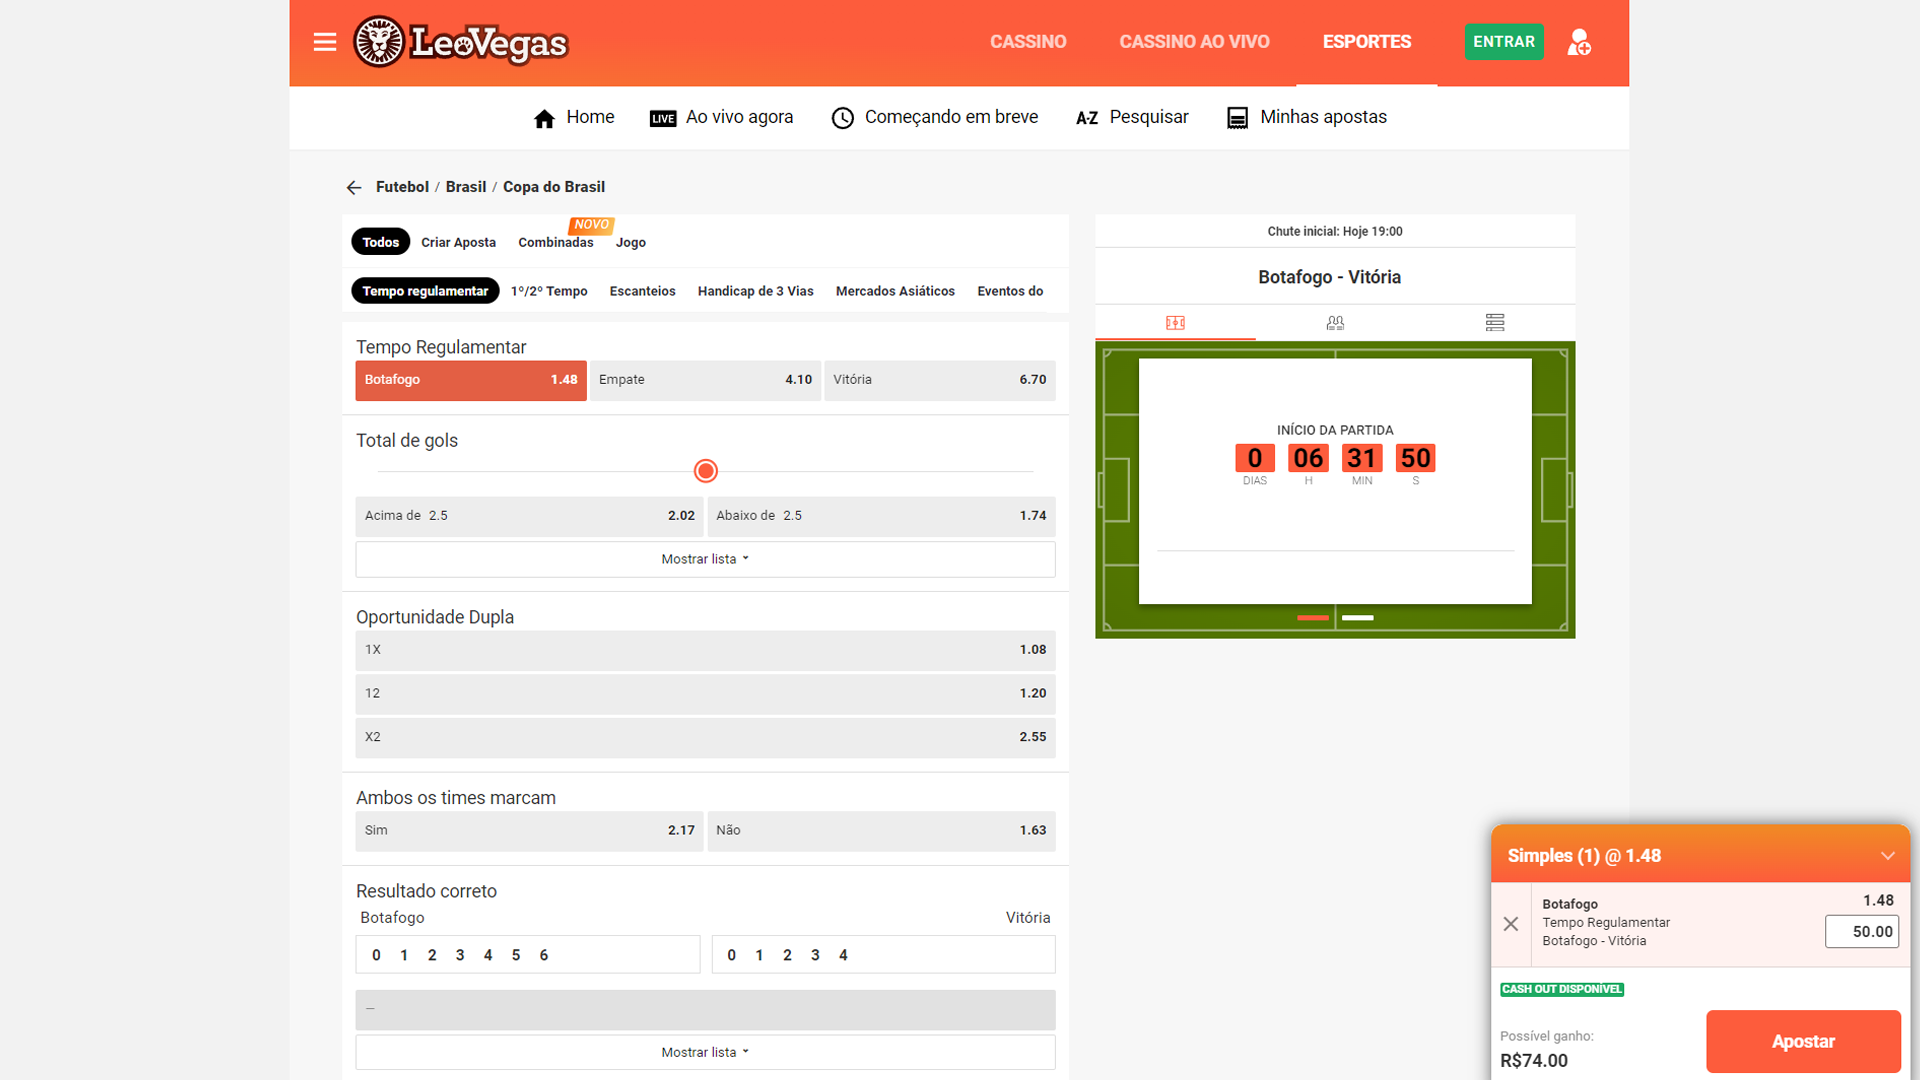The image size is (1920, 1080).
Task: Select the Todos filter tab
Action: [380, 242]
